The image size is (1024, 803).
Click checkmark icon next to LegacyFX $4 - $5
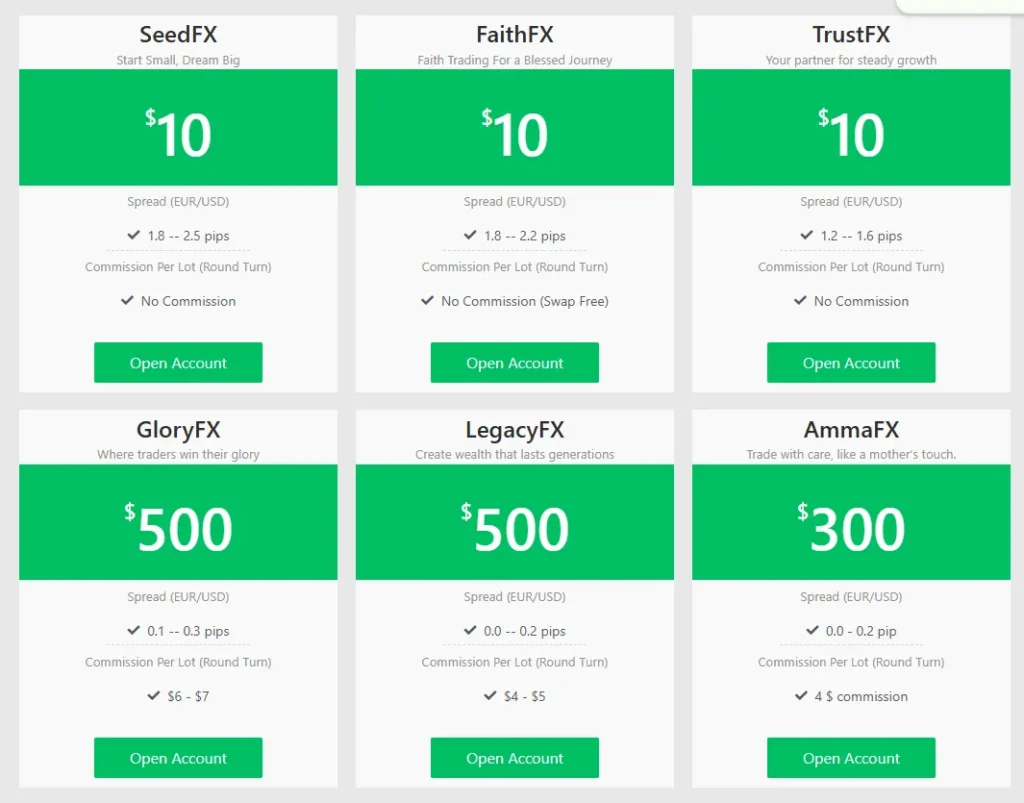coord(490,695)
